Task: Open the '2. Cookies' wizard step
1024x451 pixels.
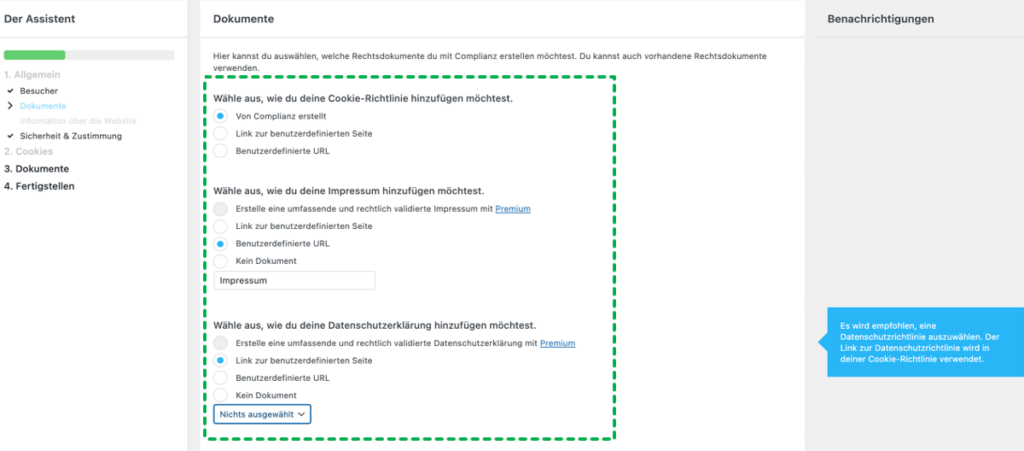Action: point(28,151)
